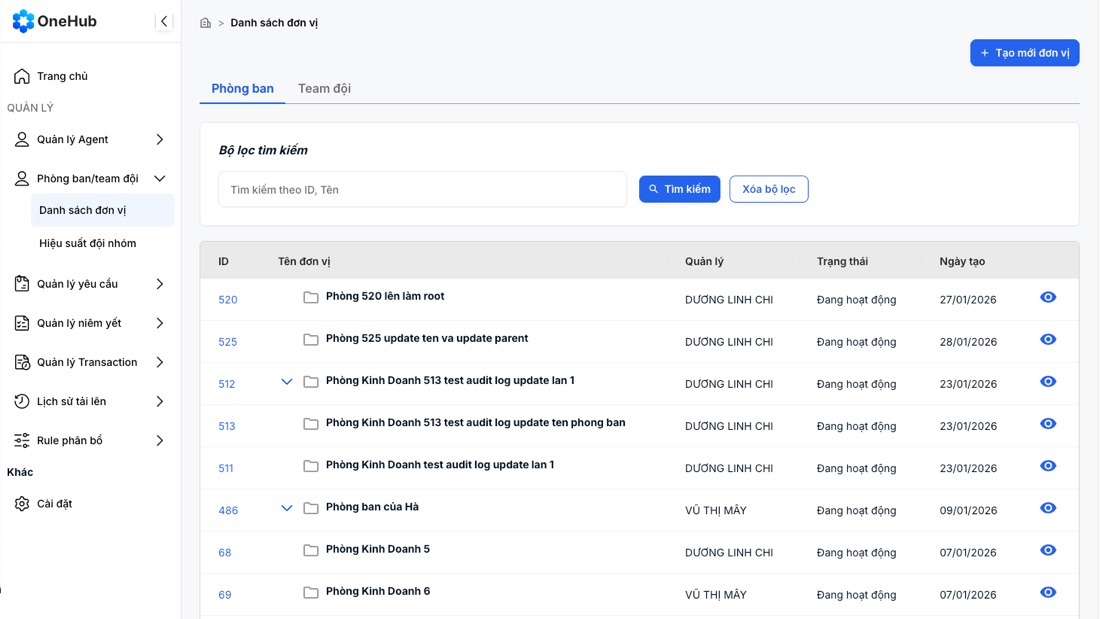Expand the Lịch sử tải lên chevron

pos(160,401)
